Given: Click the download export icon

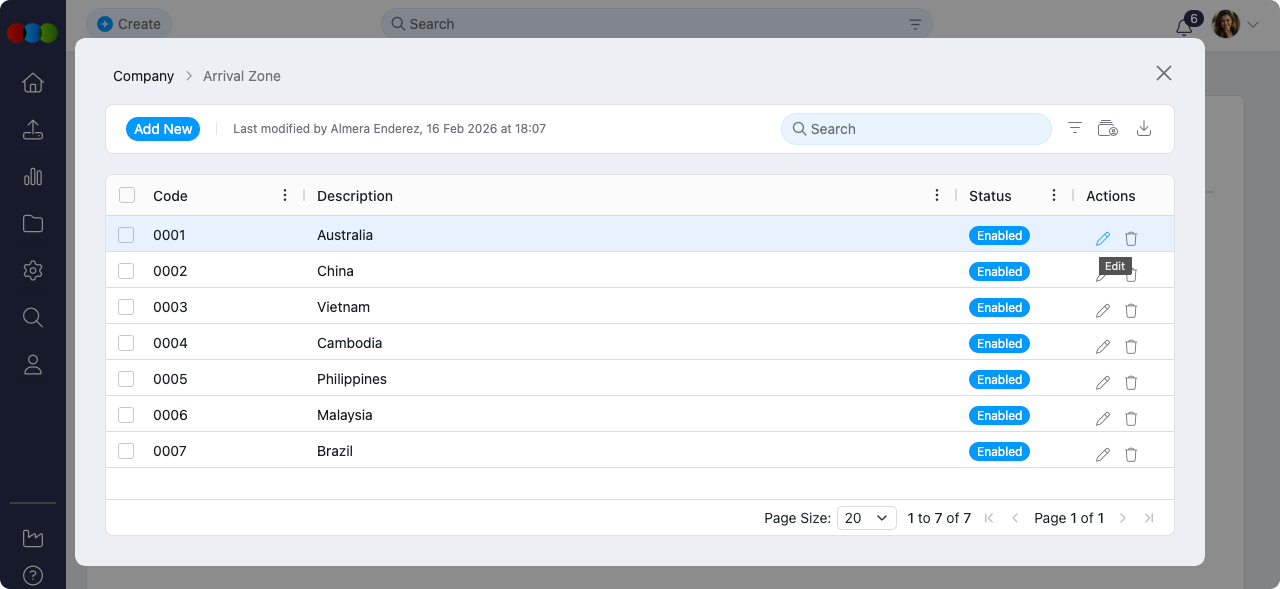Looking at the screenshot, I should (x=1145, y=128).
